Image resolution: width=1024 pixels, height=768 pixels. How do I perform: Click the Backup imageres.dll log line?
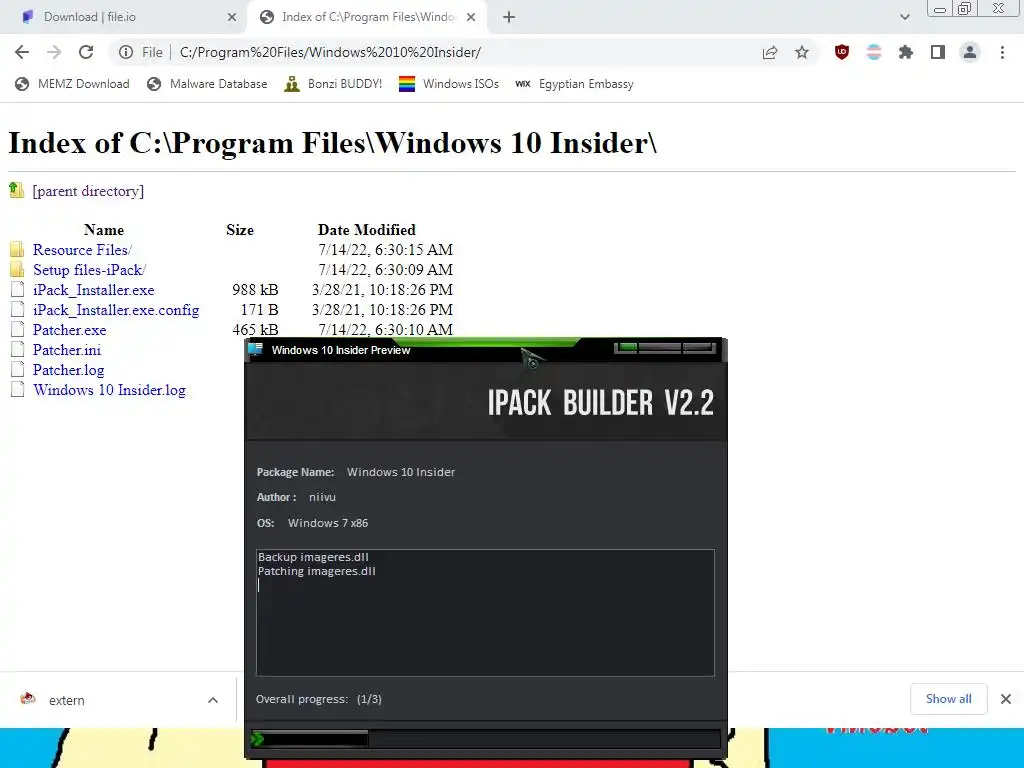pyautogui.click(x=313, y=557)
